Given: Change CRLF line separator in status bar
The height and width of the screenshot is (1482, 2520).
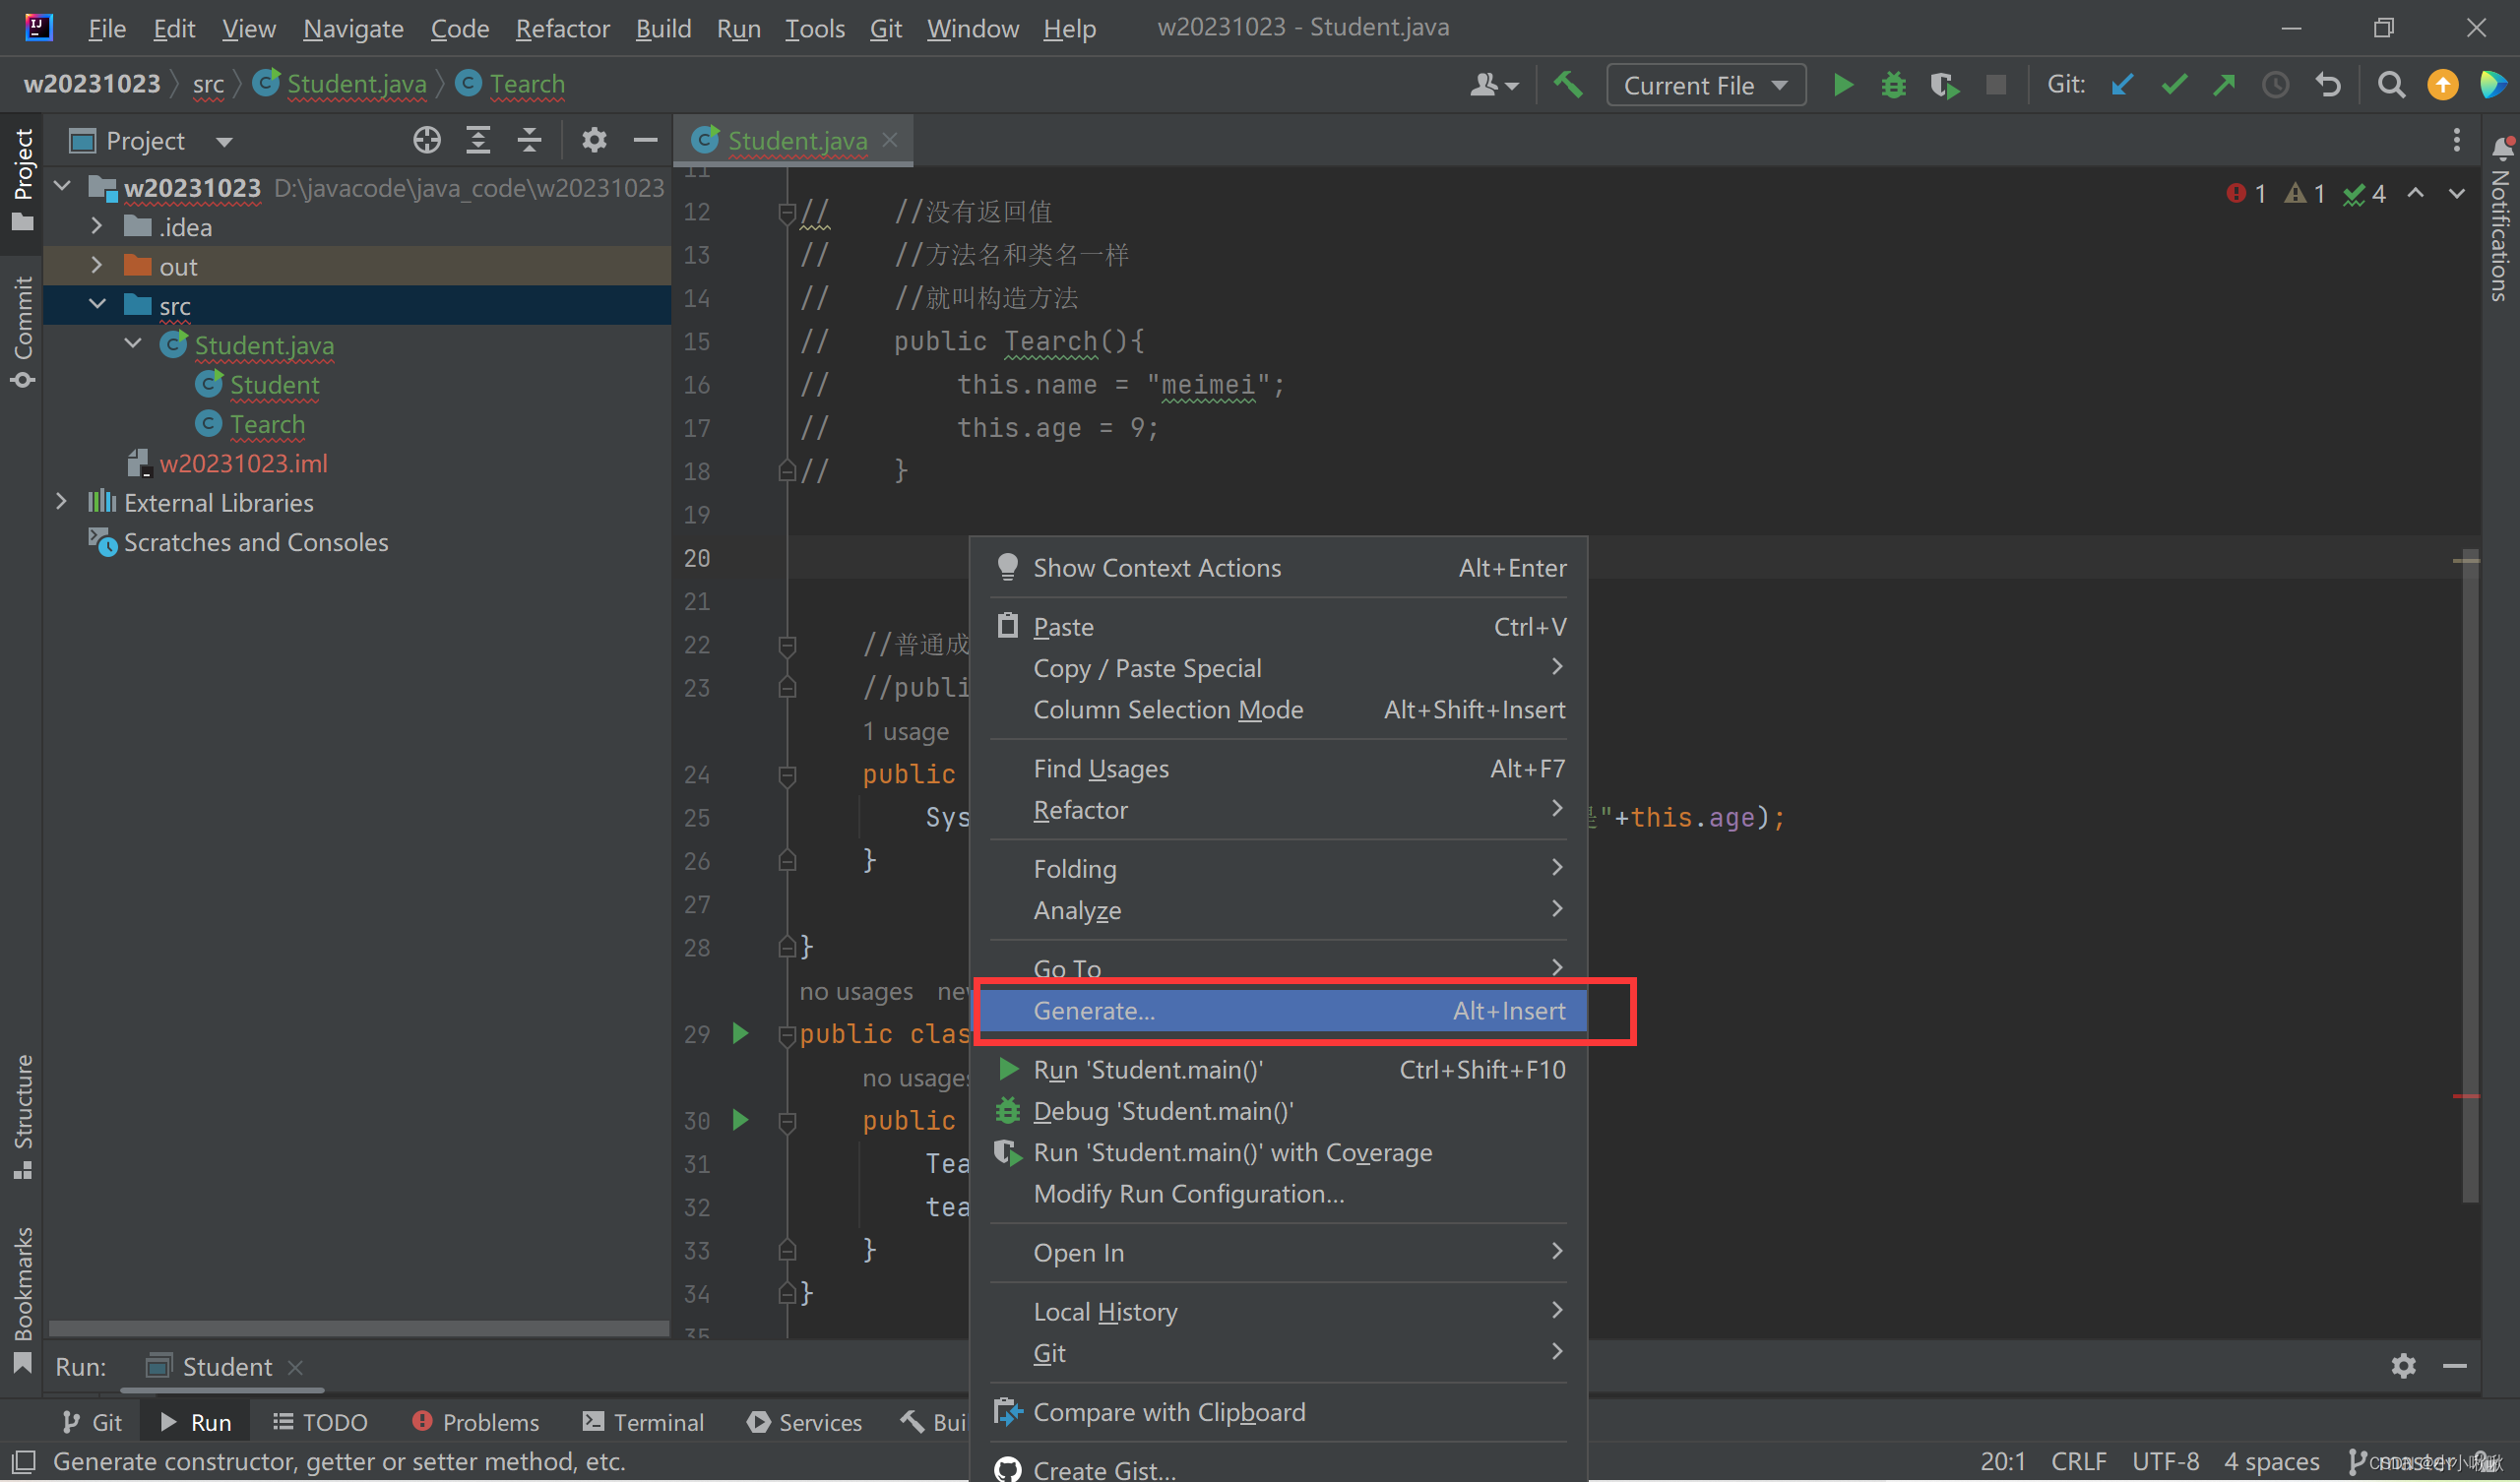Looking at the screenshot, I should 2078,1461.
